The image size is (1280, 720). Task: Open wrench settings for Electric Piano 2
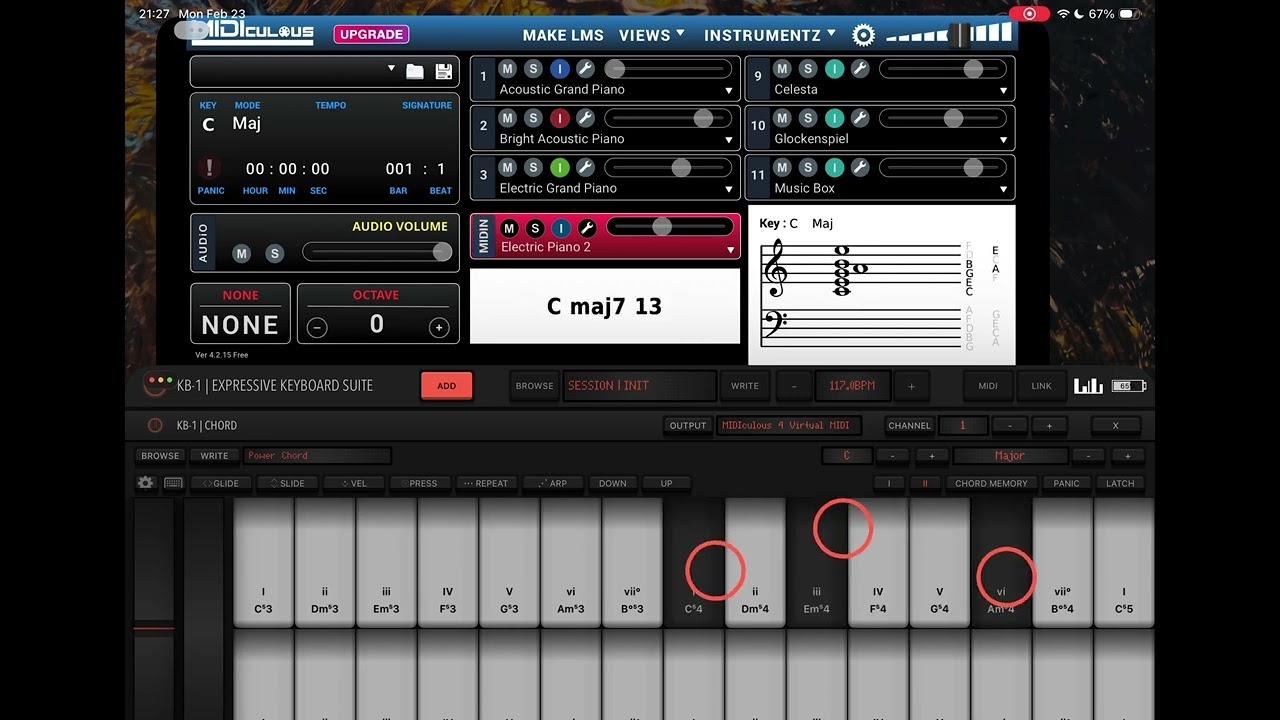point(587,228)
